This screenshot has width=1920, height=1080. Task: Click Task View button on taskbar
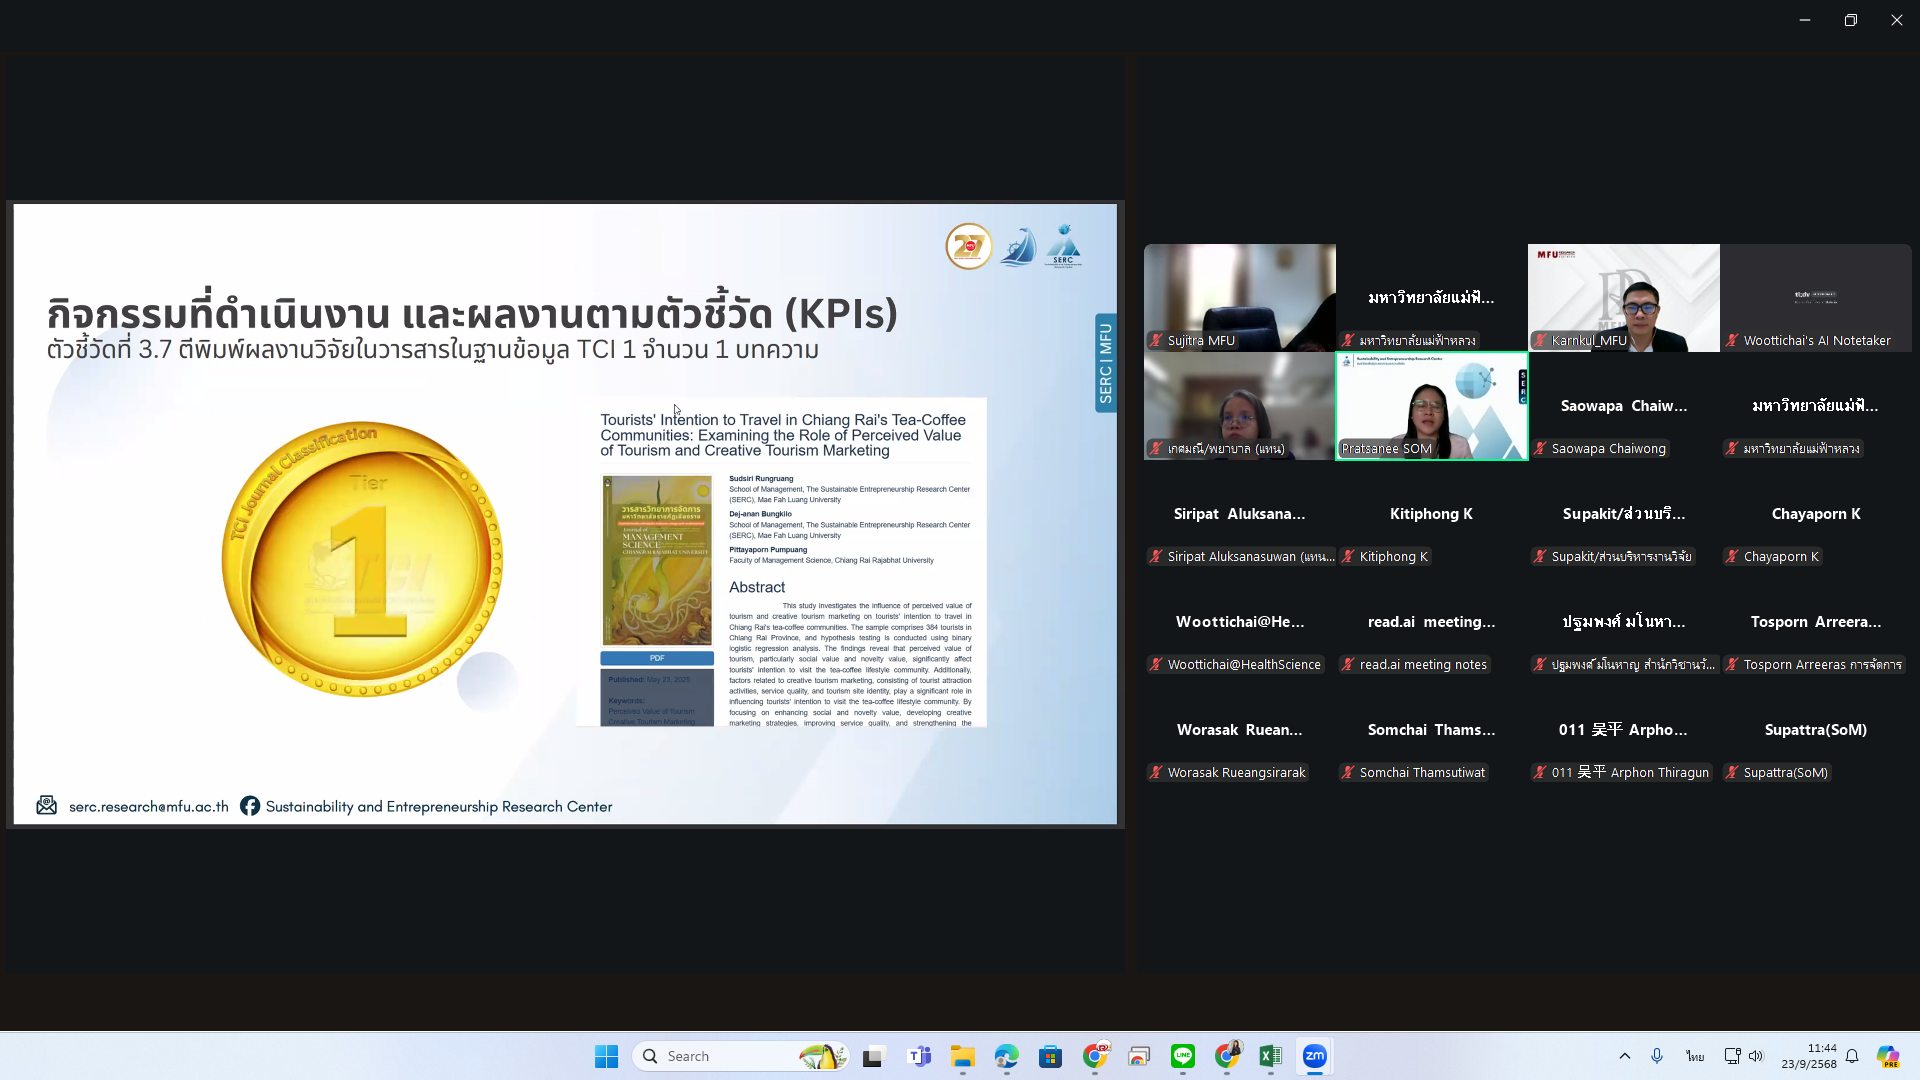click(874, 1056)
